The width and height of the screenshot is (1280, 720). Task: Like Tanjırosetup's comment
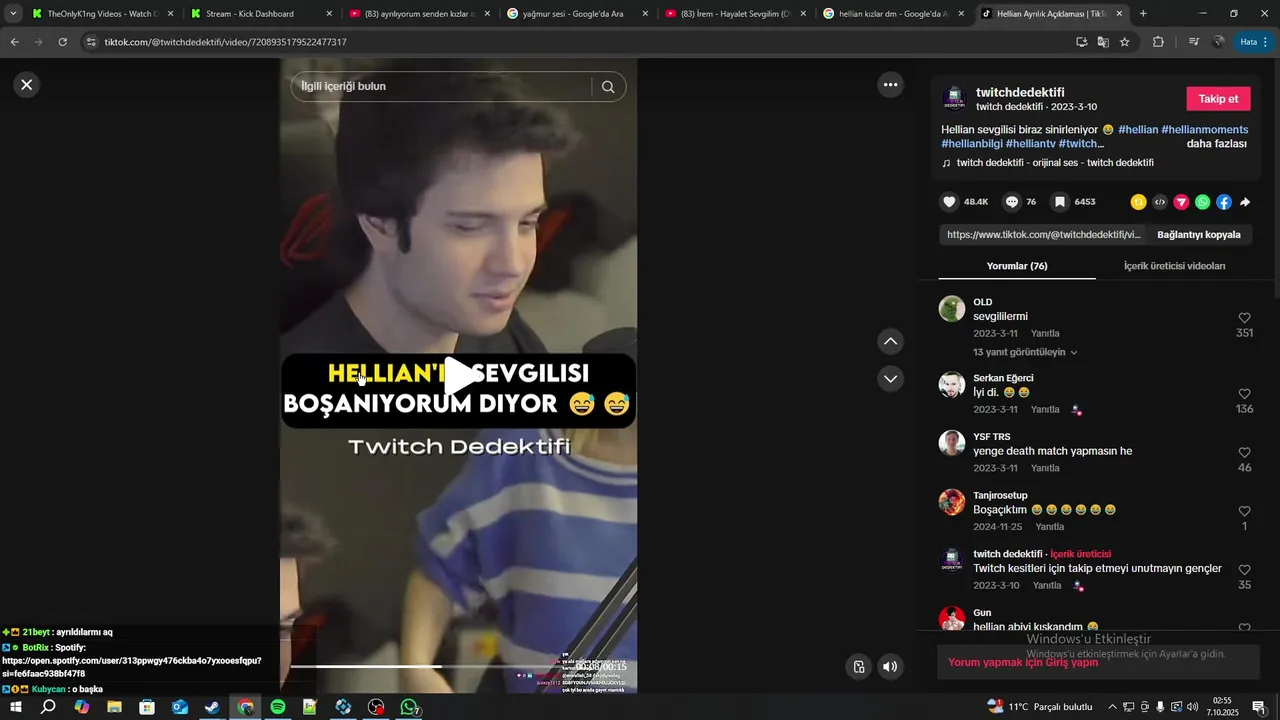click(x=1244, y=511)
